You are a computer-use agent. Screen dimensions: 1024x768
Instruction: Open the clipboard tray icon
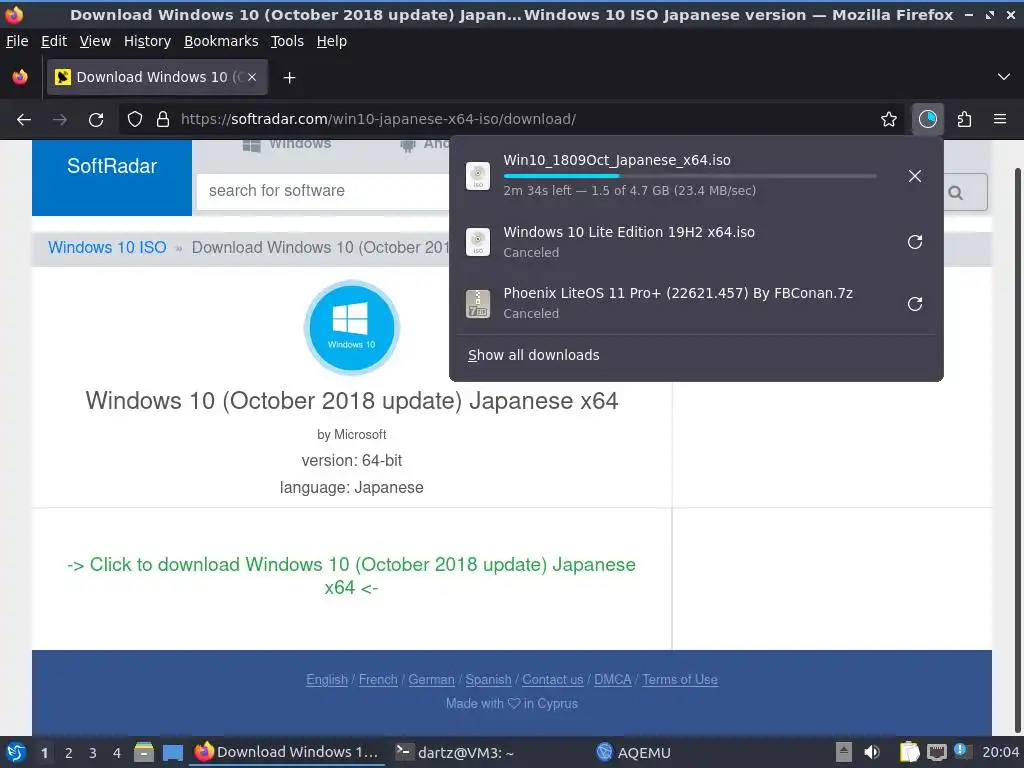908,752
